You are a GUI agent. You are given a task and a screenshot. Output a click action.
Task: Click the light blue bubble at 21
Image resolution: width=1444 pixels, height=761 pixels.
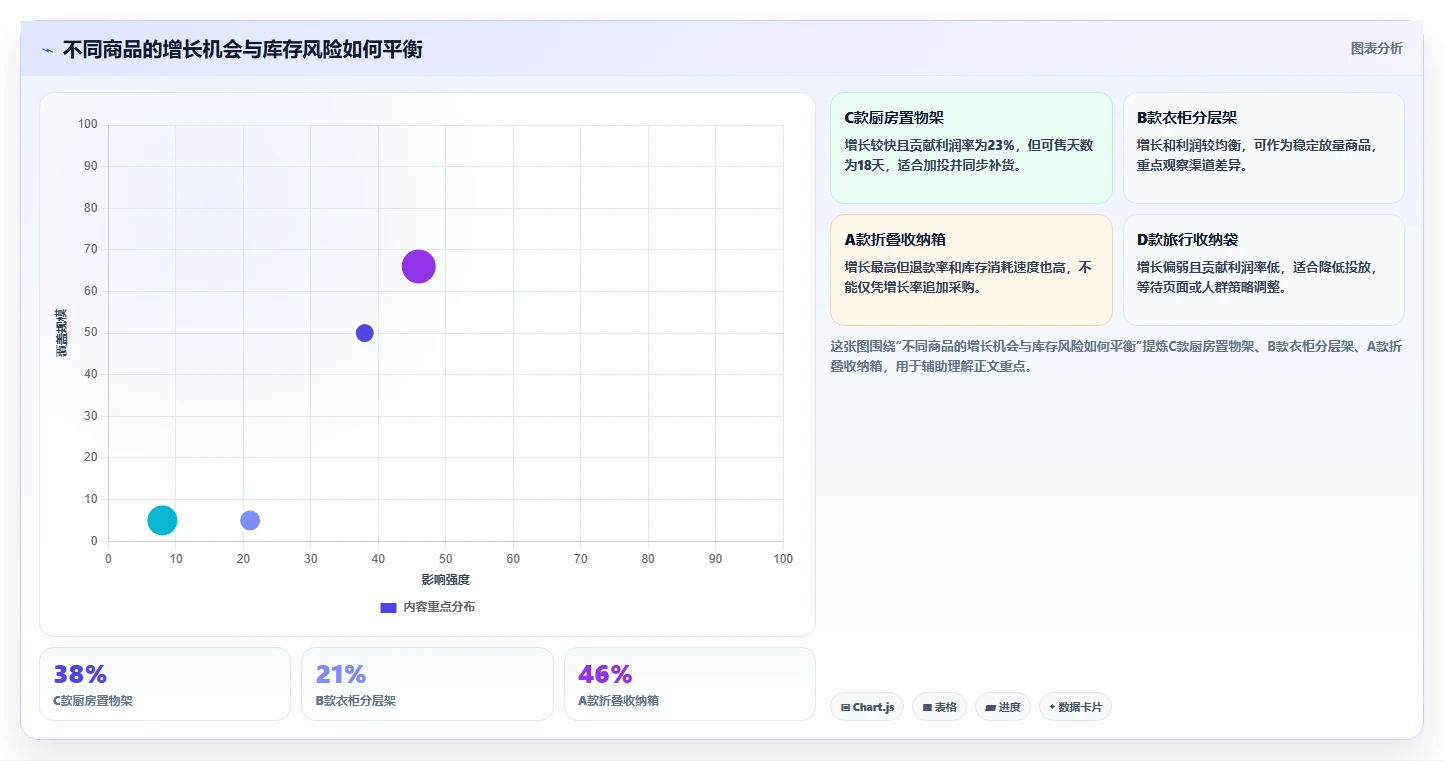250,520
